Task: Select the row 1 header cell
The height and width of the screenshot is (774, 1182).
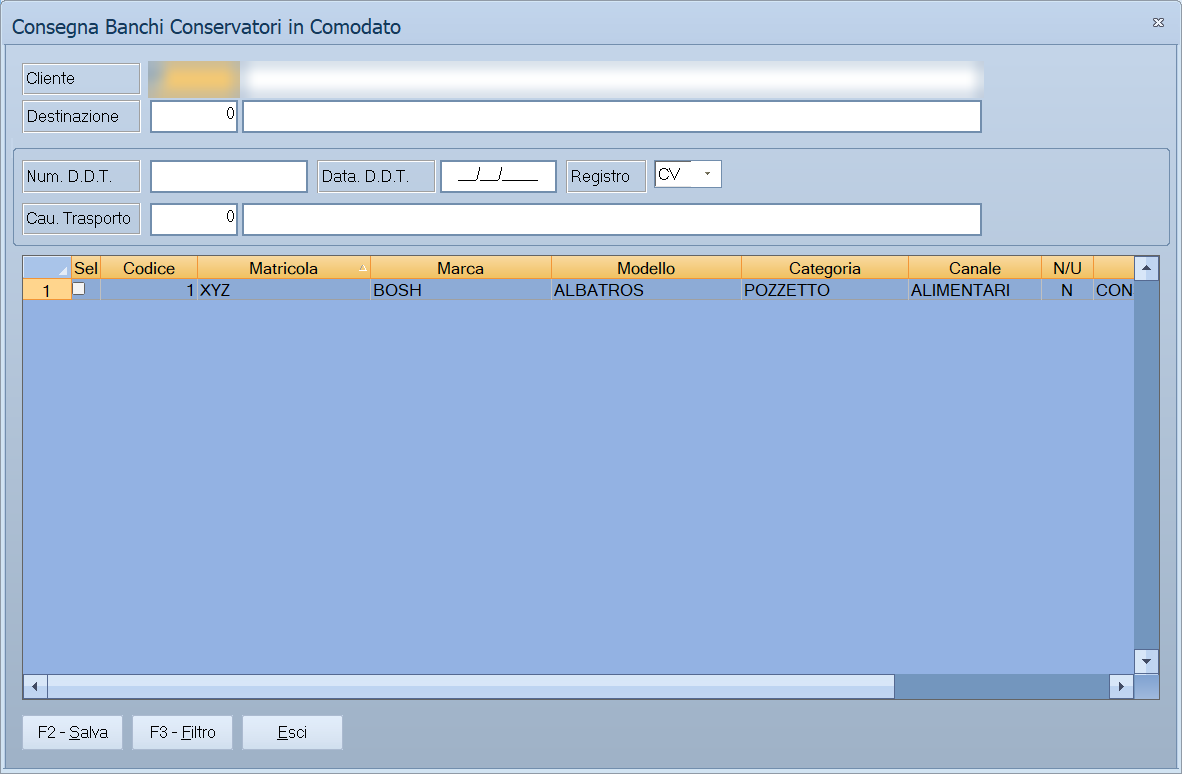Action: coord(47,290)
